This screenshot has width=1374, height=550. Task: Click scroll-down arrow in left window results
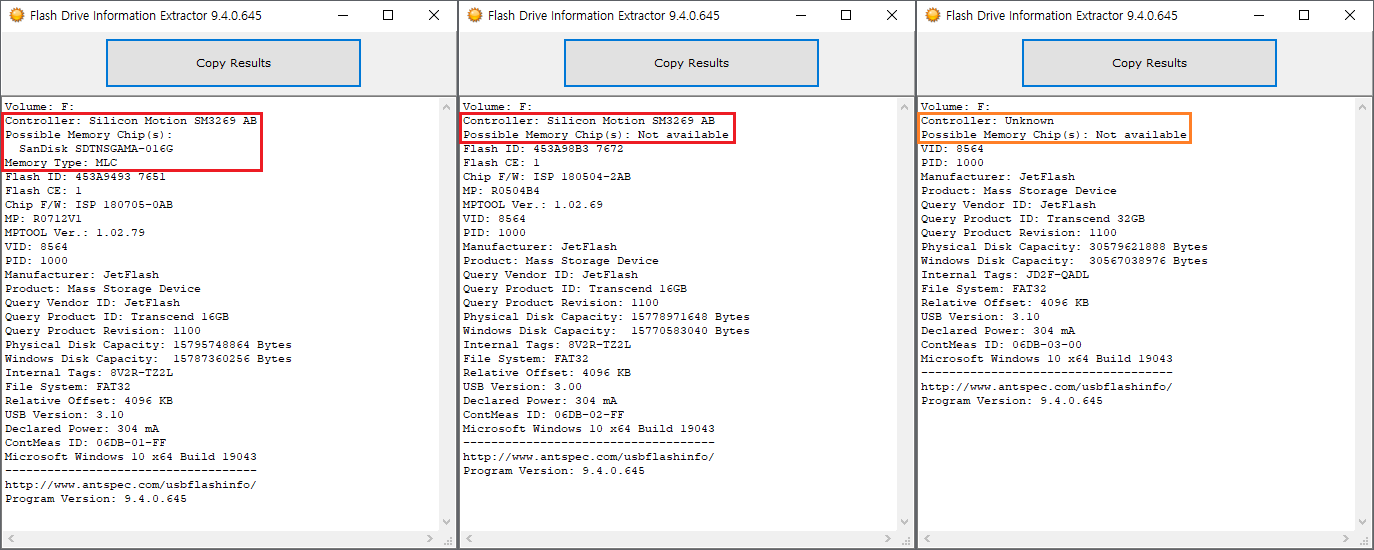coord(446,521)
